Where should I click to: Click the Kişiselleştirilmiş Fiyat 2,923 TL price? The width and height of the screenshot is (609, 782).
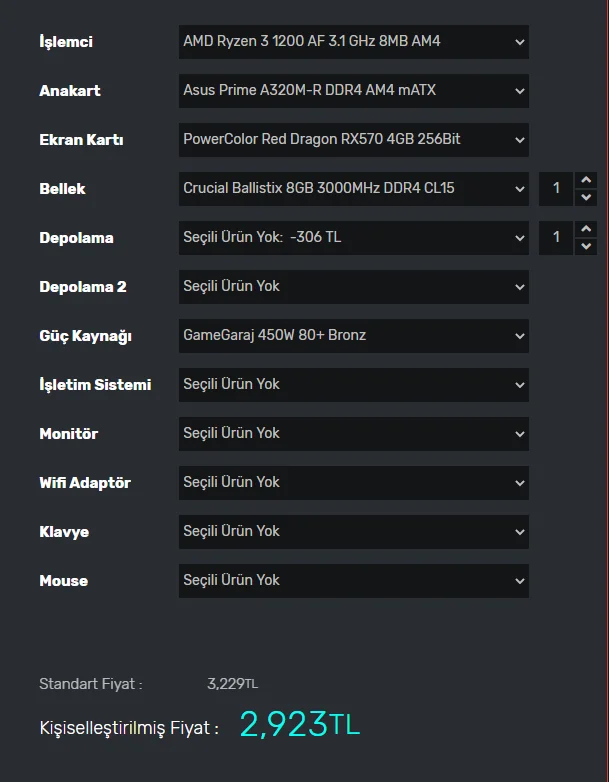point(299,724)
